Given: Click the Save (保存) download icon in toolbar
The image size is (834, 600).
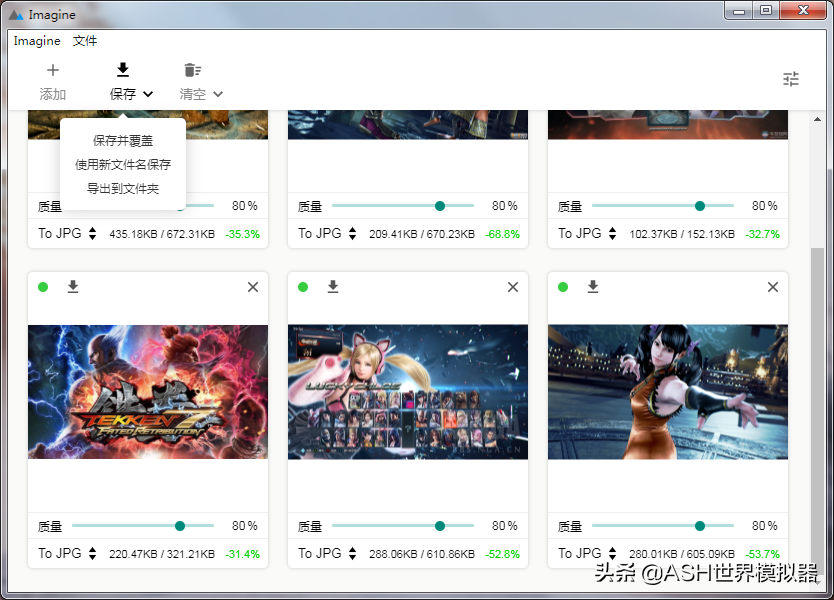Looking at the screenshot, I should [x=123, y=70].
